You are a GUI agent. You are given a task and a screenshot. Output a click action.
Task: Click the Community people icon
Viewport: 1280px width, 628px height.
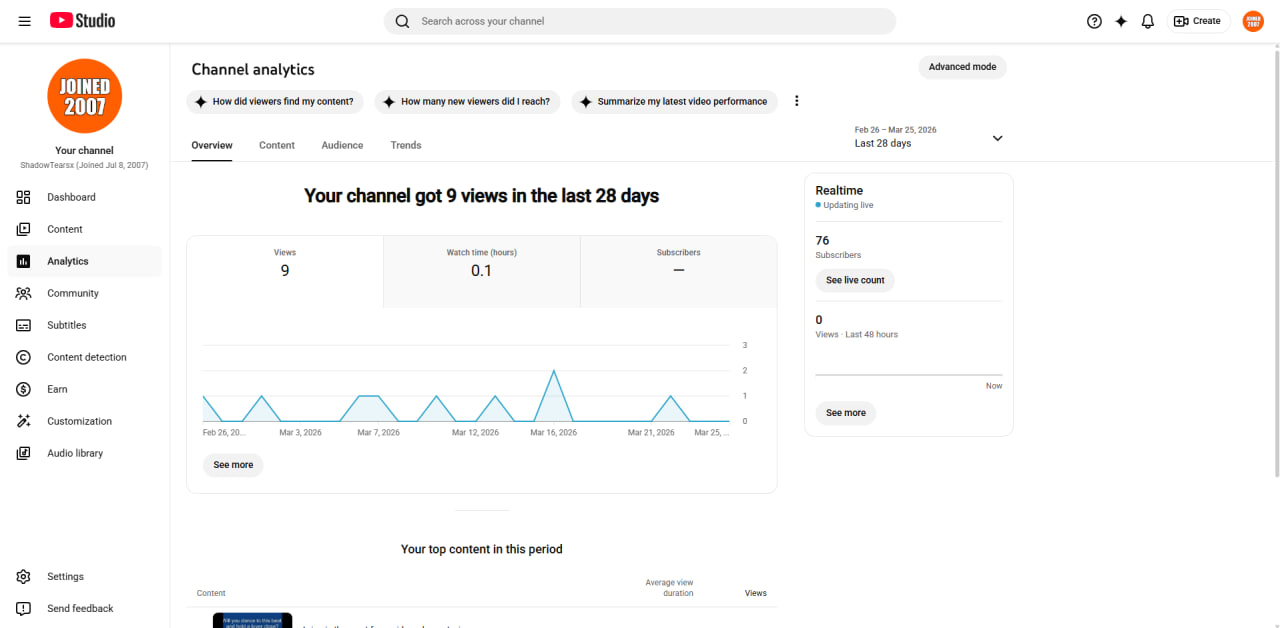(x=24, y=293)
